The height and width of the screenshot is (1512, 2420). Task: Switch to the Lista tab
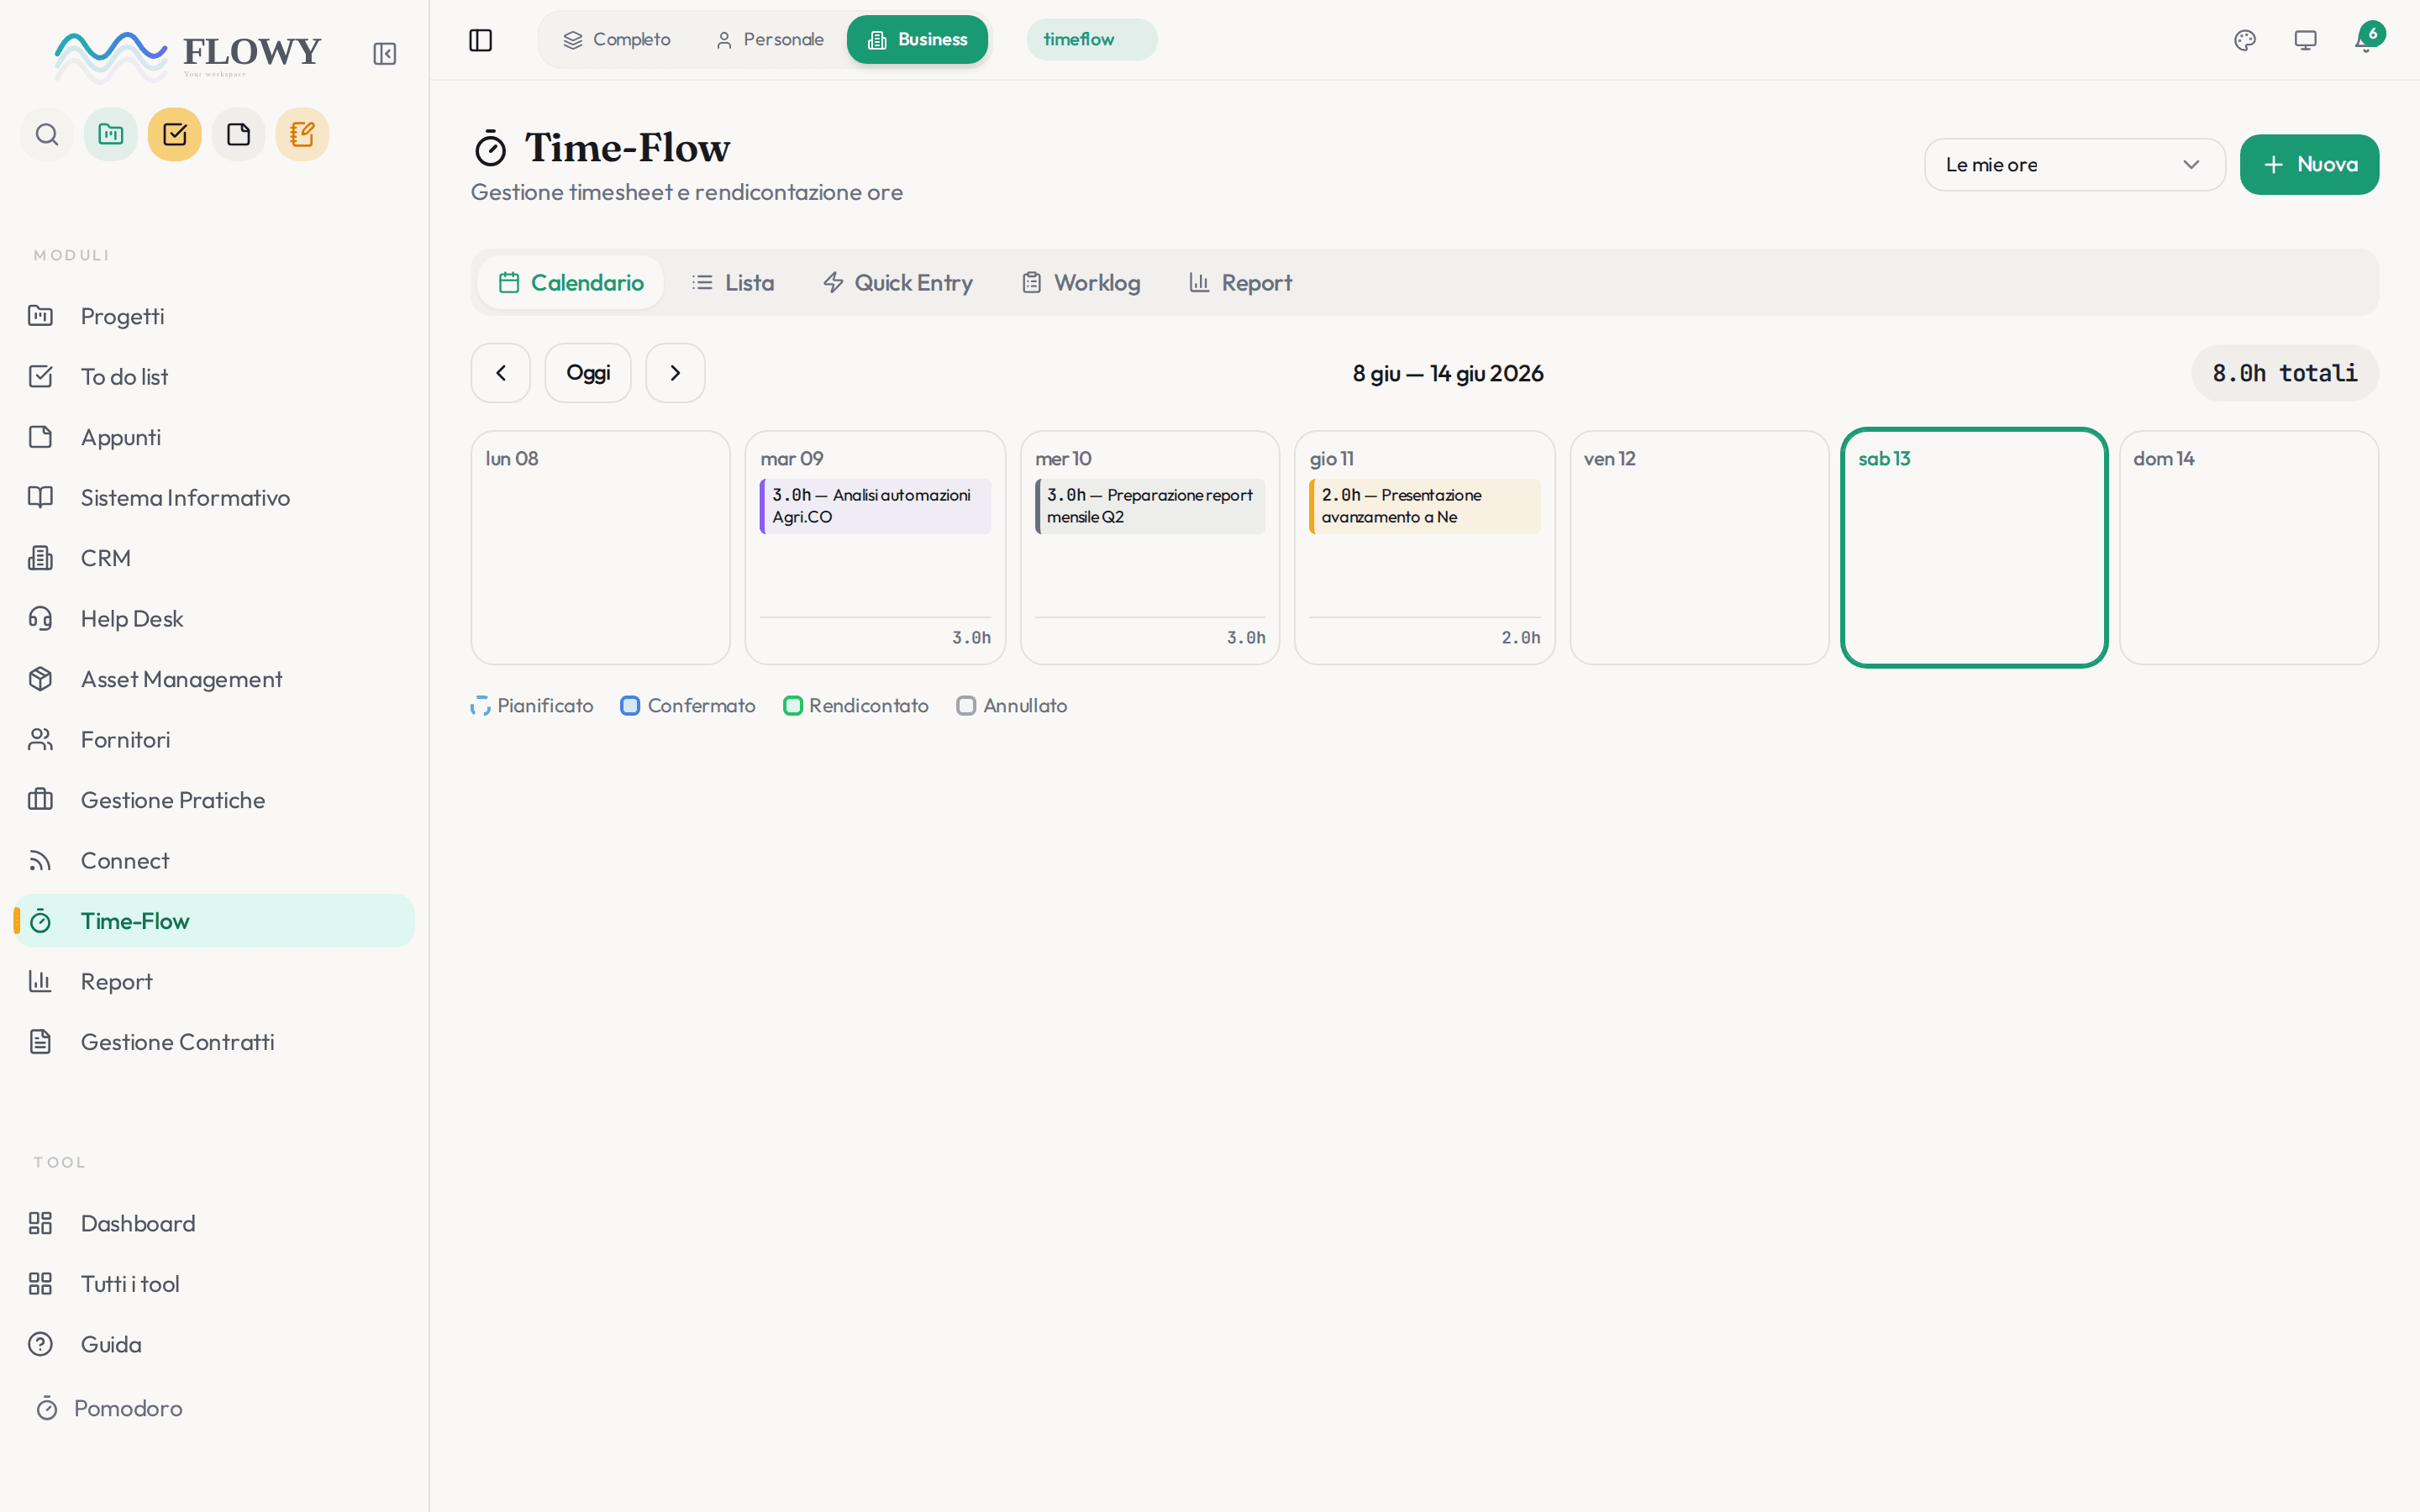pyautogui.click(x=733, y=283)
